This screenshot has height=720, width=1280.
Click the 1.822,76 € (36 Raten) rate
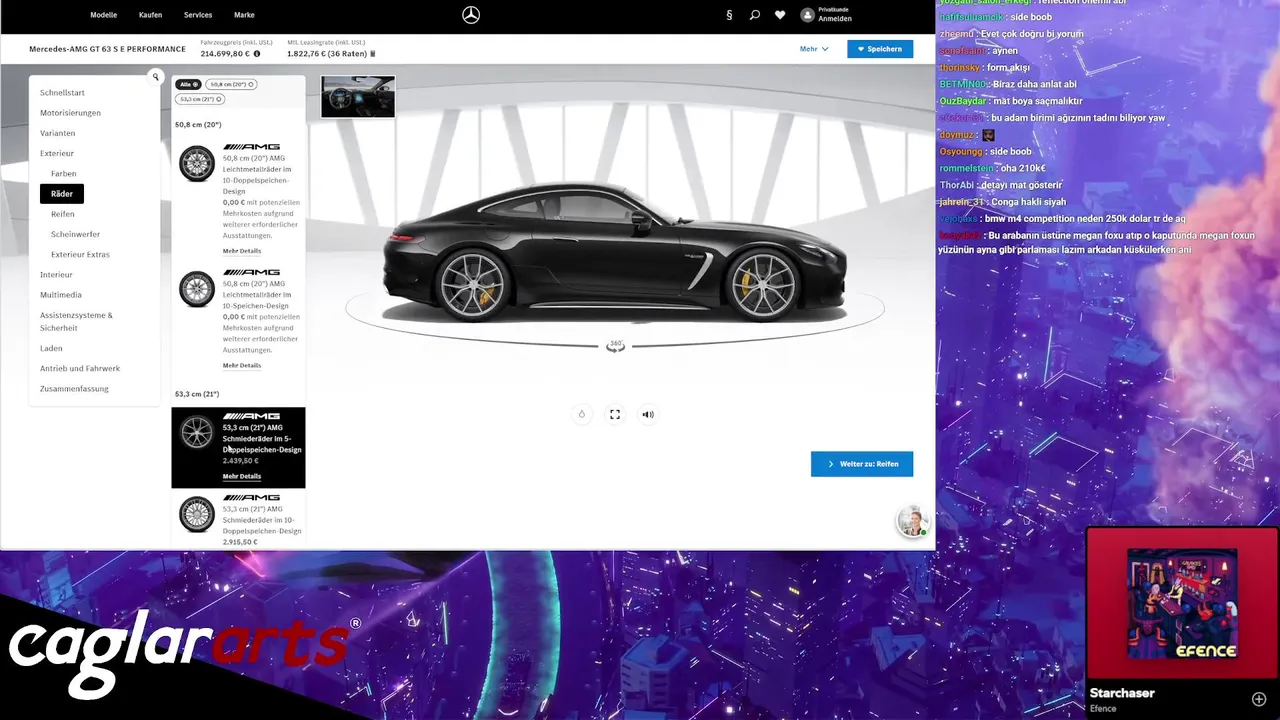click(x=327, y=54)
